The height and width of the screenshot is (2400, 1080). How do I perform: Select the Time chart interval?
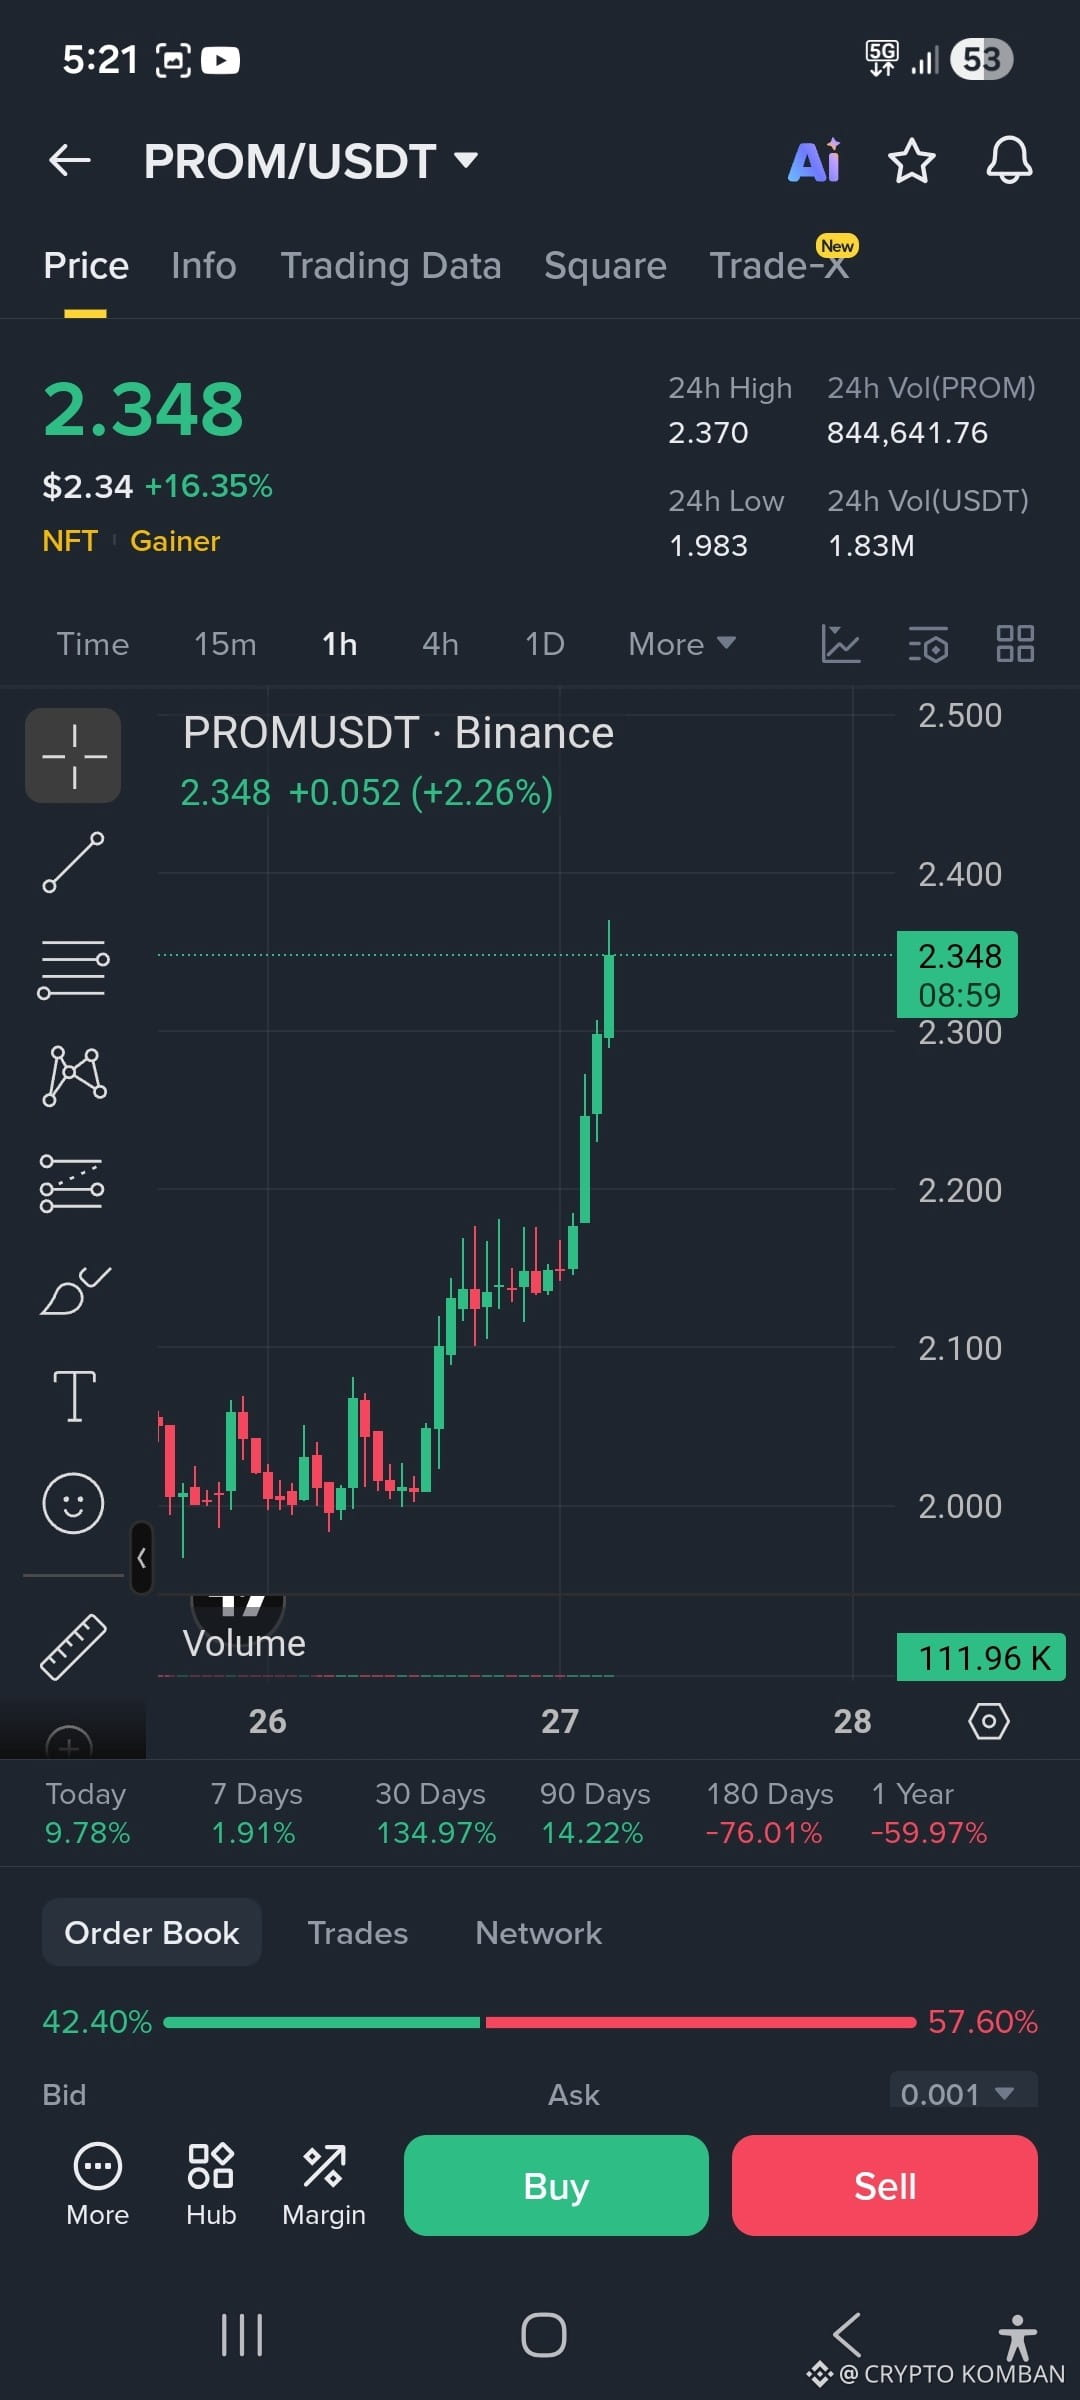93,644
